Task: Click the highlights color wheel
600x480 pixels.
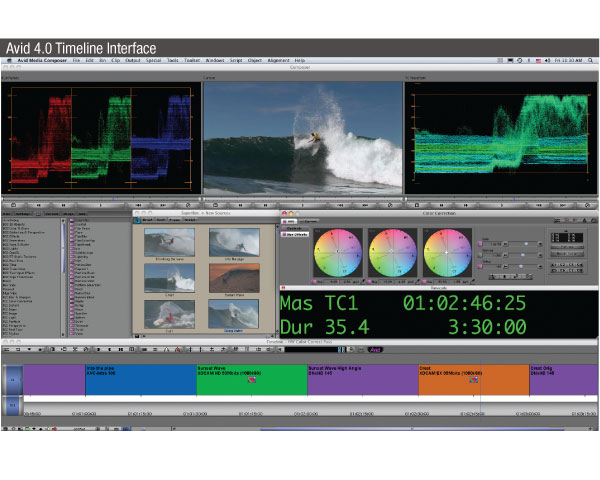Action: click(447, 253)
